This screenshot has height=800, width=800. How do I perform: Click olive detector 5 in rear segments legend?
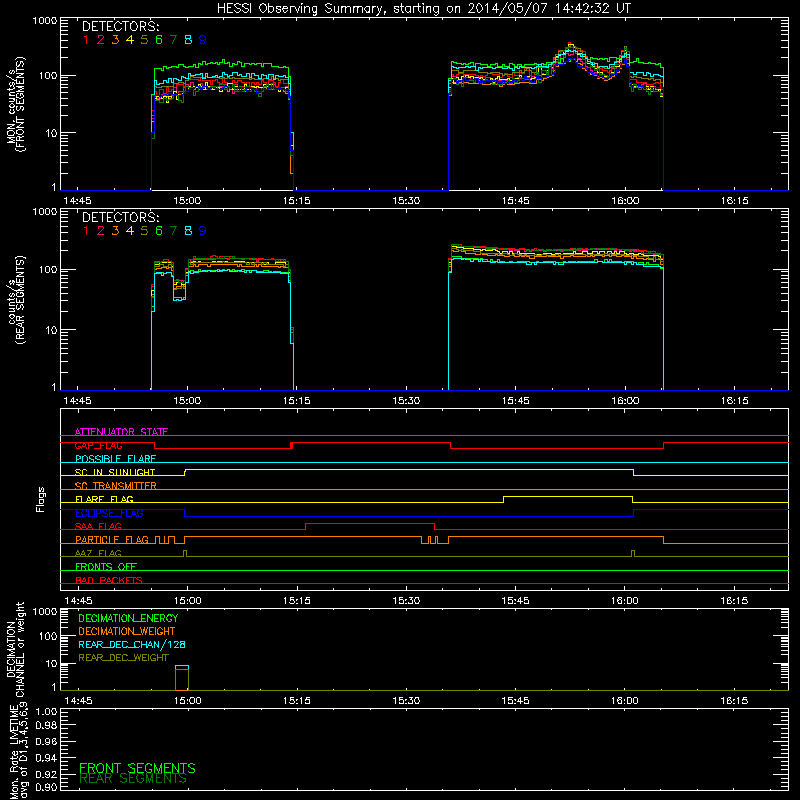click(144, 231)
